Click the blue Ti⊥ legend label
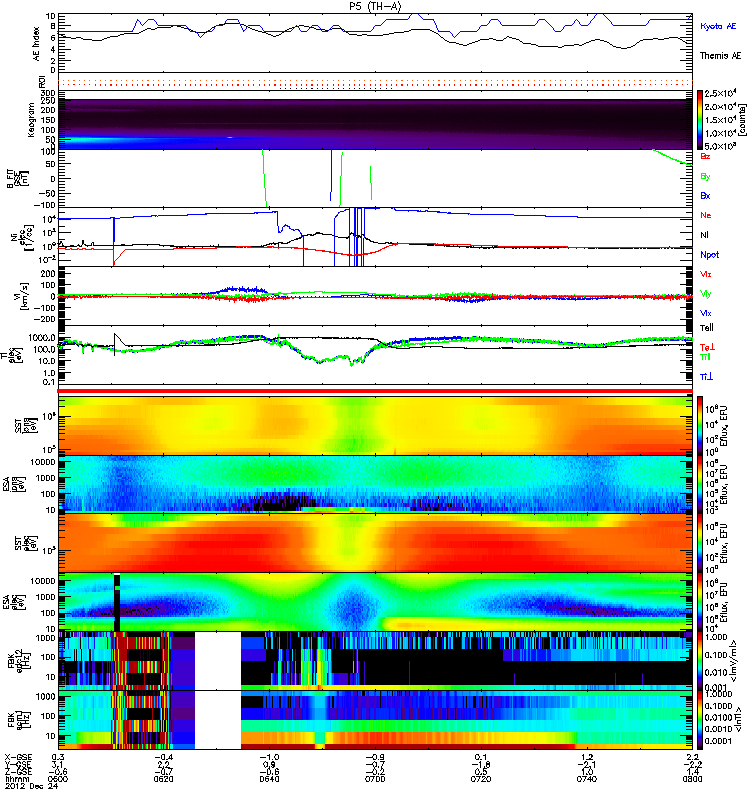Screen dimensions: 750x800 pos(706,377)
